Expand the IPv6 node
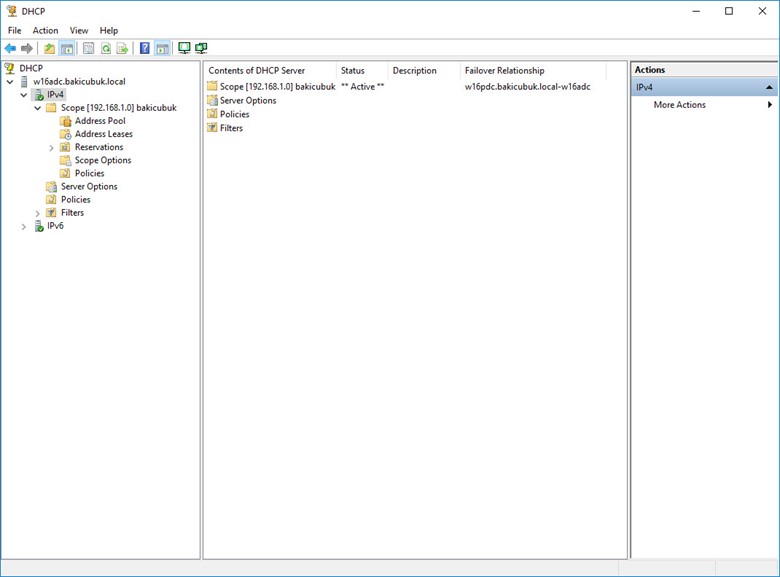The image size is (780, 577). pos(25,226)
